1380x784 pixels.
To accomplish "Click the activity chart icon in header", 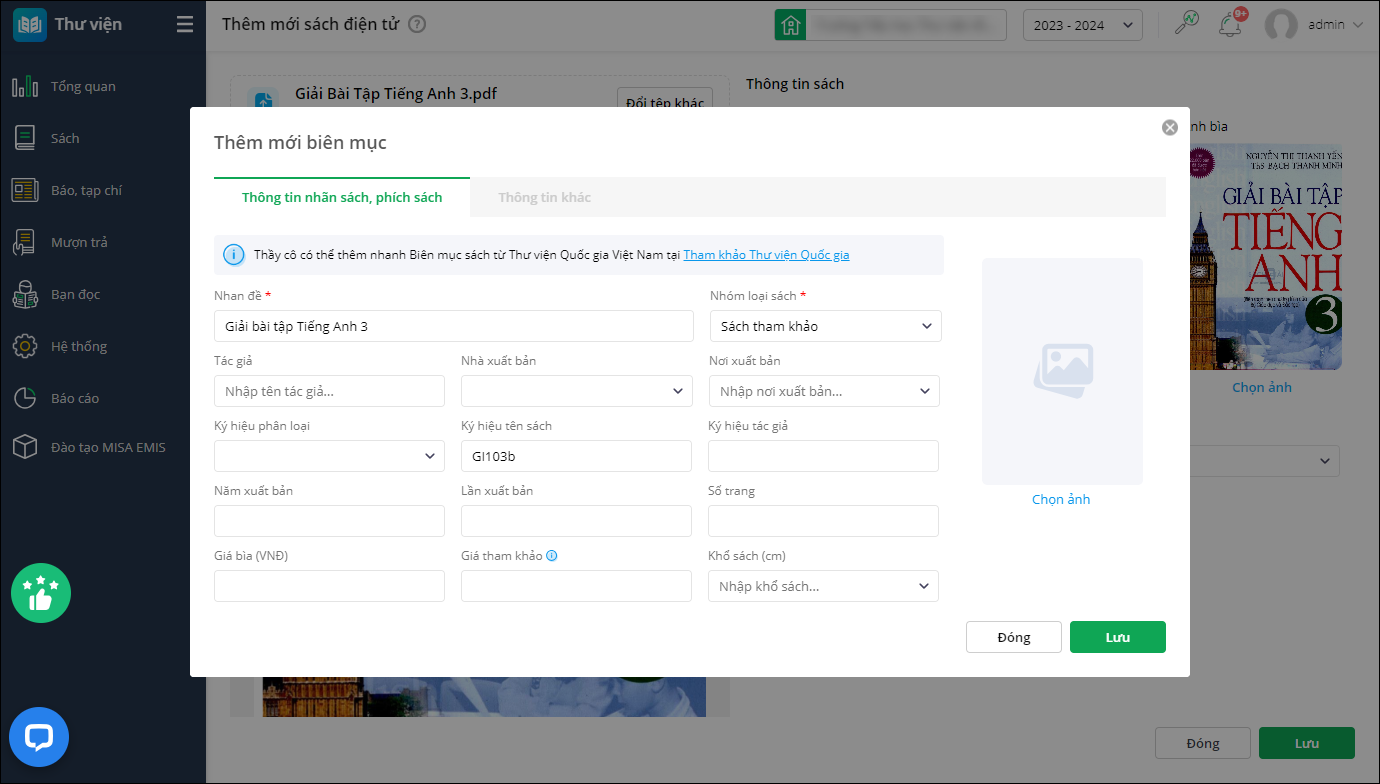I will (x=1187, y=24).
